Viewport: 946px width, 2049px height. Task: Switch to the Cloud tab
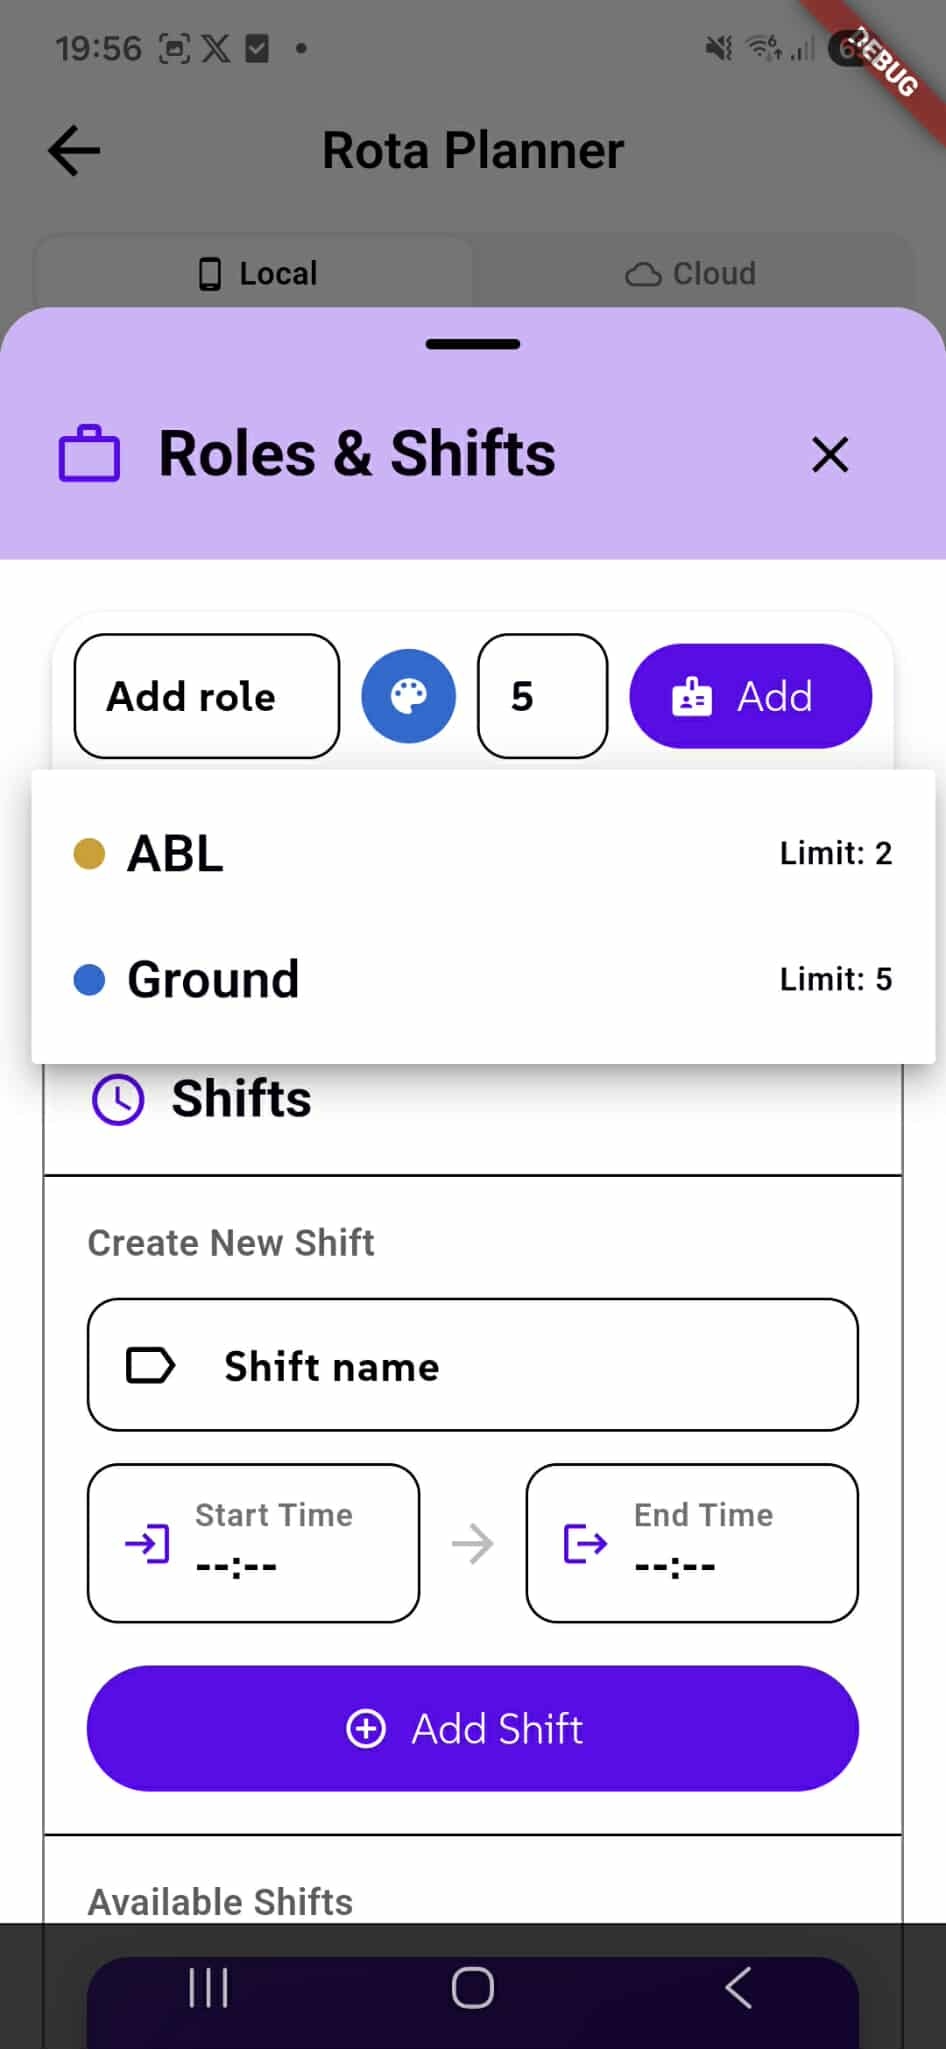pyautogui.click(x=691, y=273)
